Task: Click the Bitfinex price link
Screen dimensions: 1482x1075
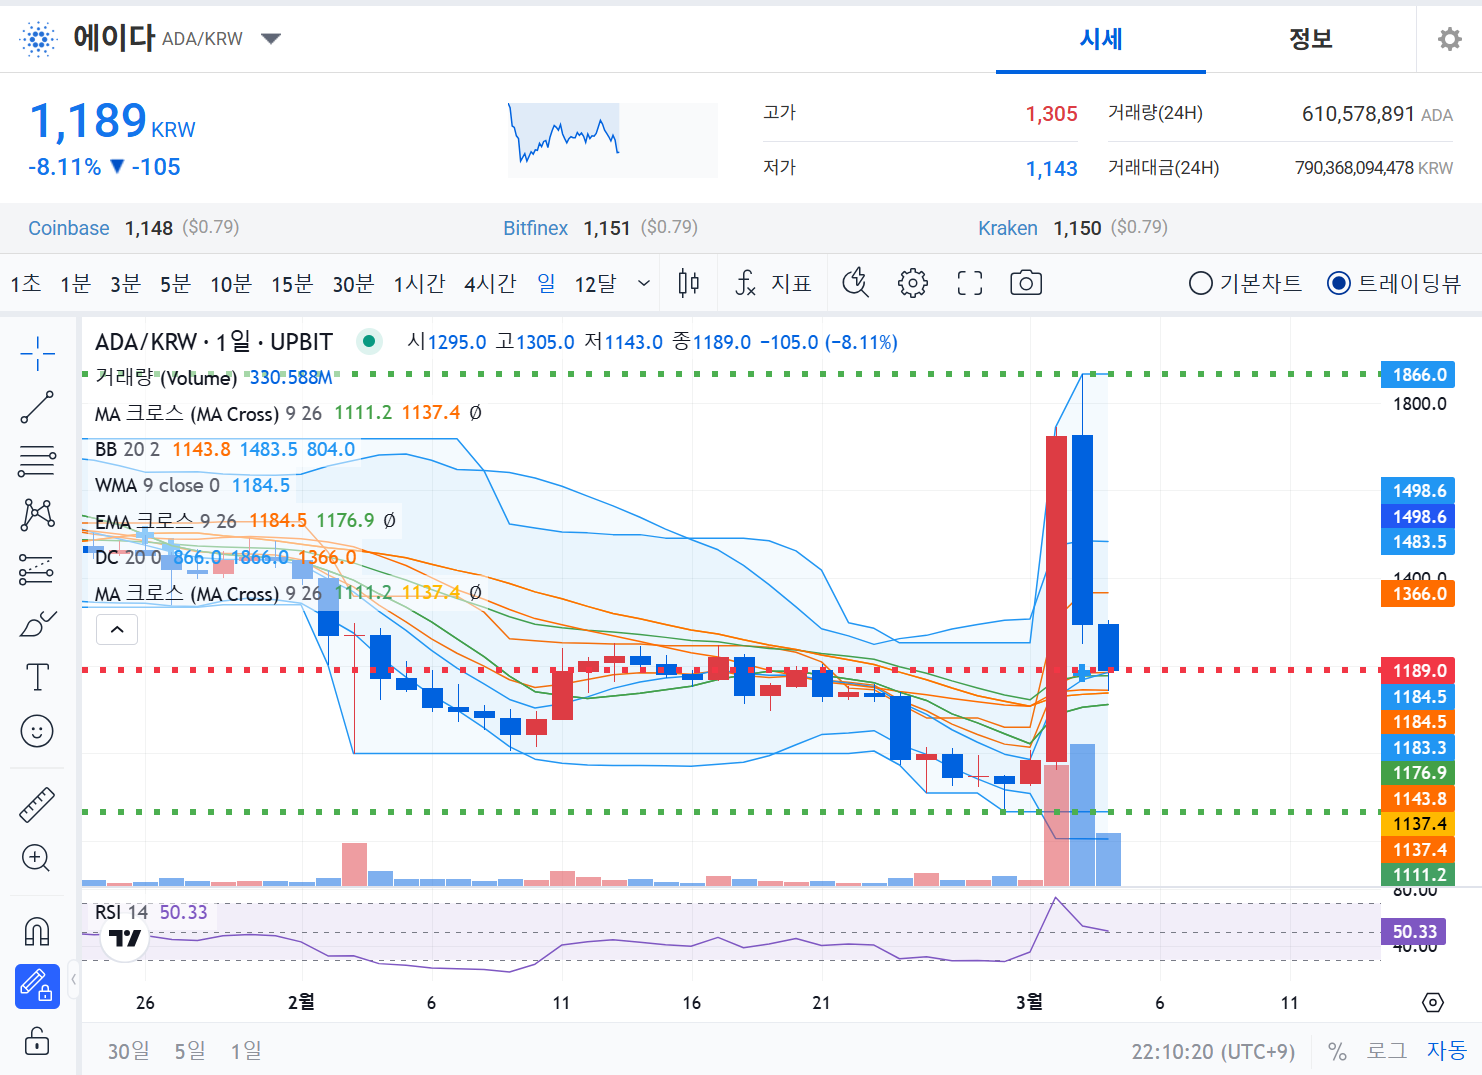Action: pyautogui.click(x=535, y=228)
